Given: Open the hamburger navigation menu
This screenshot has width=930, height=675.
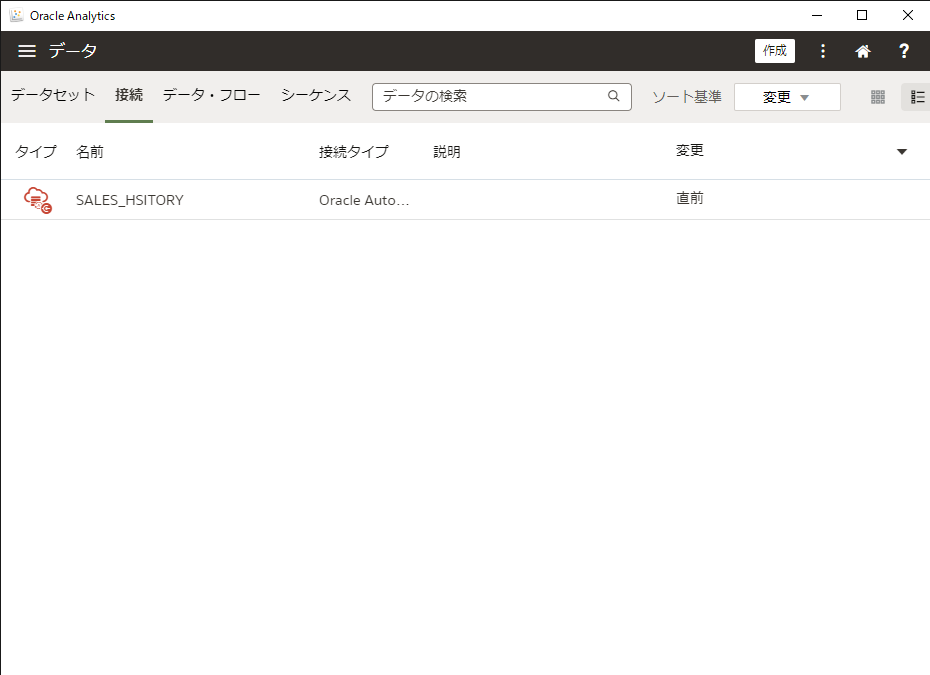Looking at the screenshot, I should tap(27, 51).
